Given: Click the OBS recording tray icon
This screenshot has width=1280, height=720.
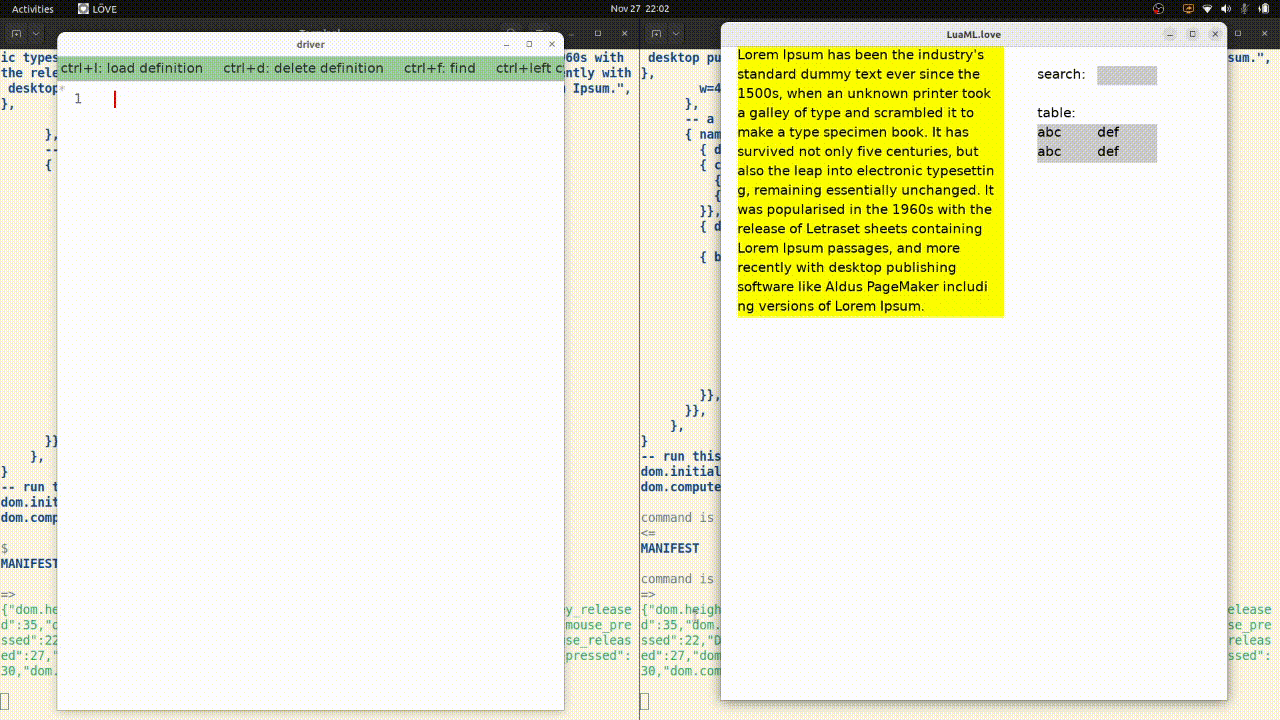Looking at the screenshot, I should pos(1158,9).
